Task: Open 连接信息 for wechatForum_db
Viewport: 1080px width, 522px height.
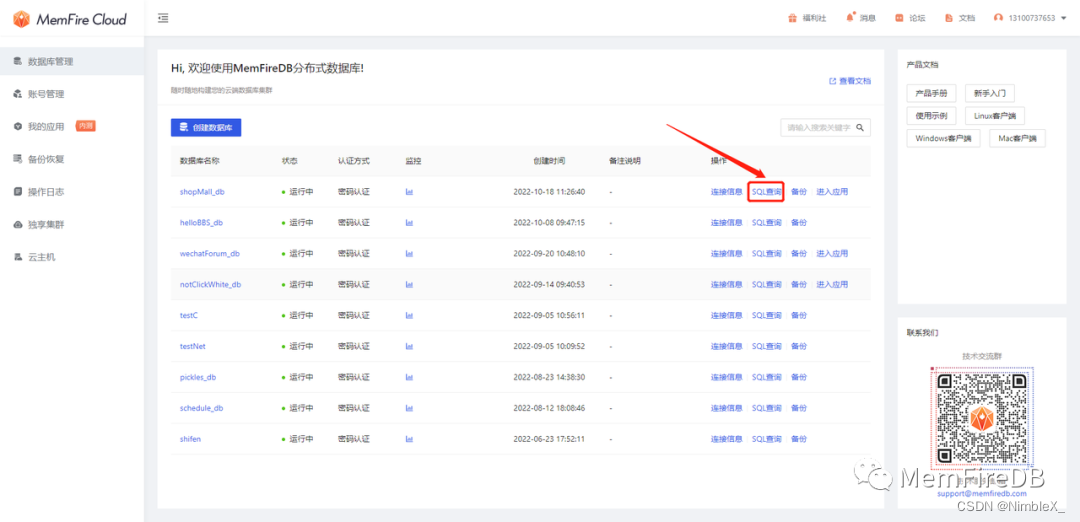Action: click(x=727, y=254)
